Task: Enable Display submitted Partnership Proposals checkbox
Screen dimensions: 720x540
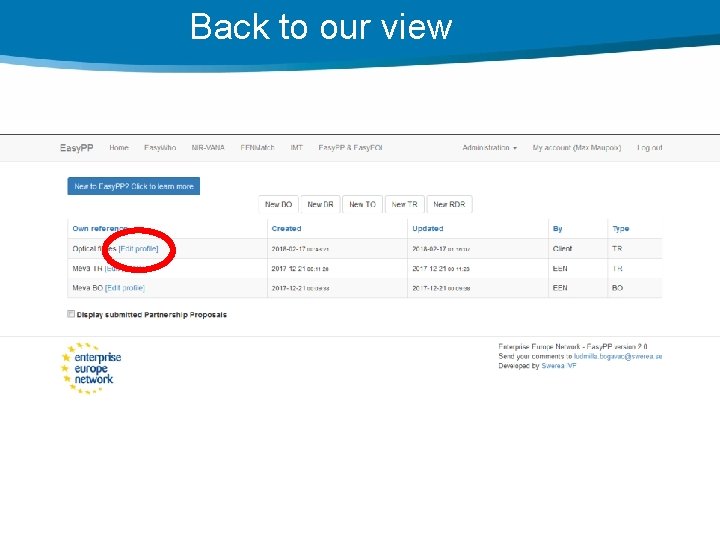Action: point(71,314)
